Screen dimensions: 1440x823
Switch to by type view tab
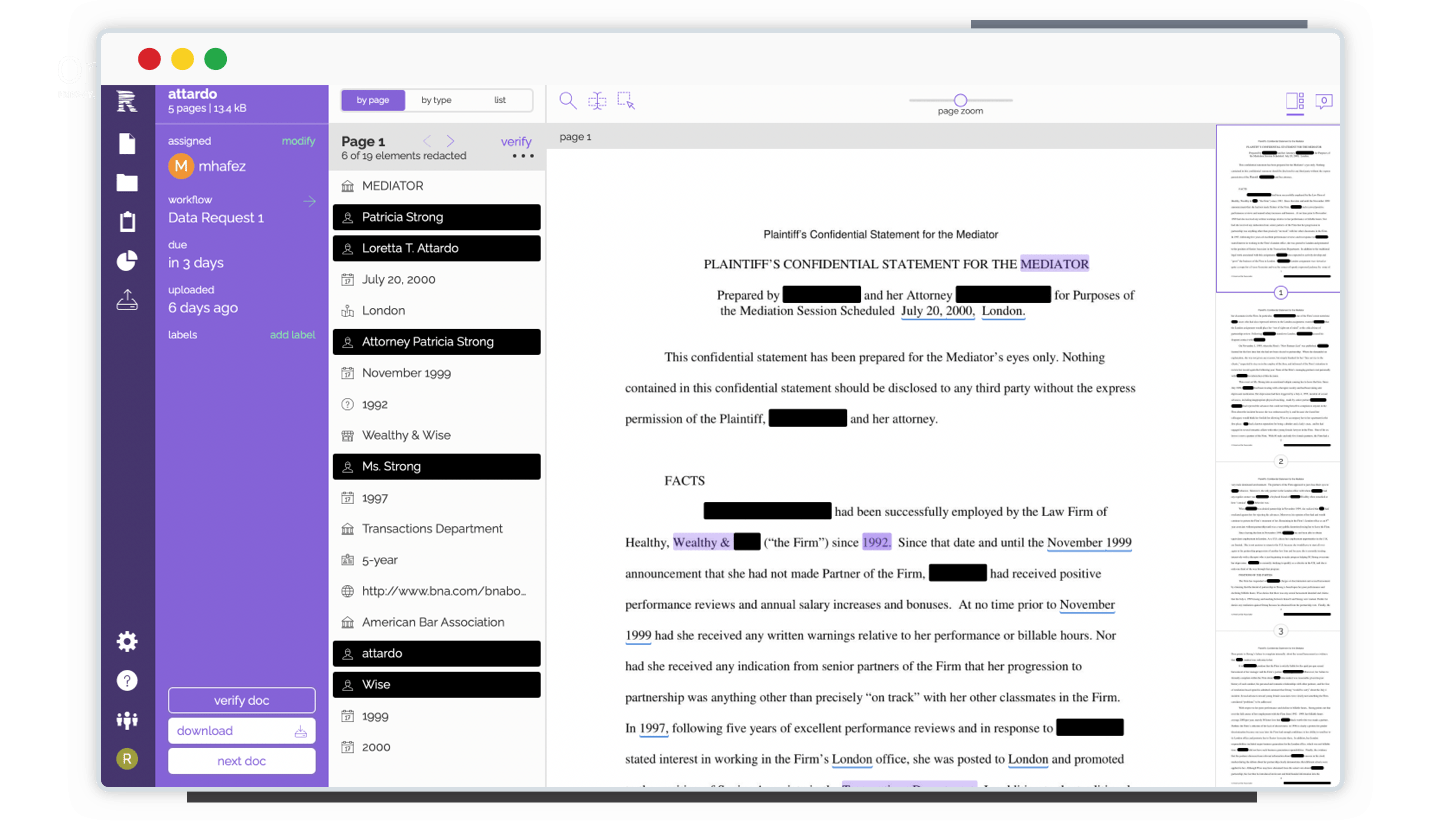[436, 100]
